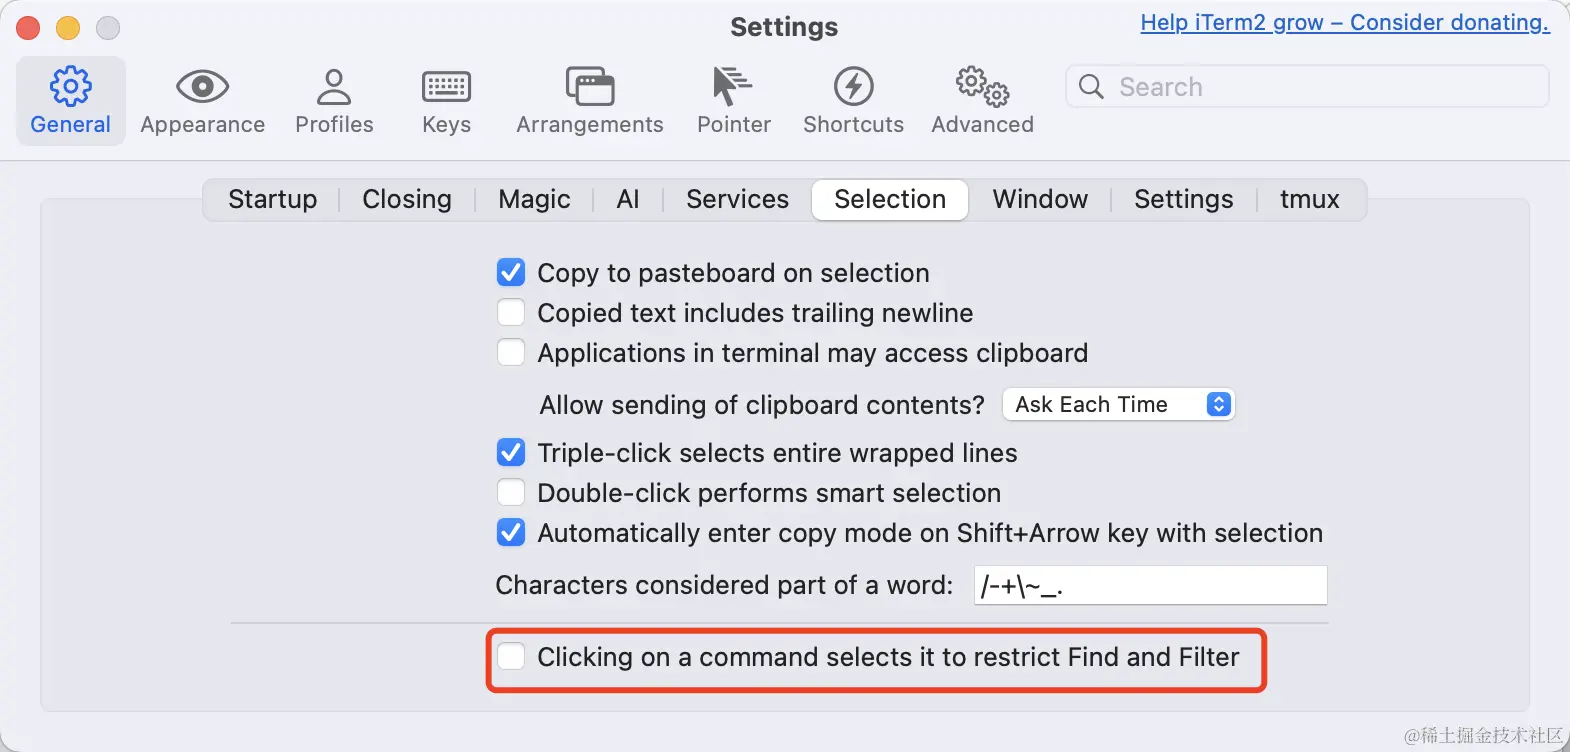This screenshot has height=752, width=1570.
Task: Select the Pointer cursor icon
Action: click(x=732, y=87)
